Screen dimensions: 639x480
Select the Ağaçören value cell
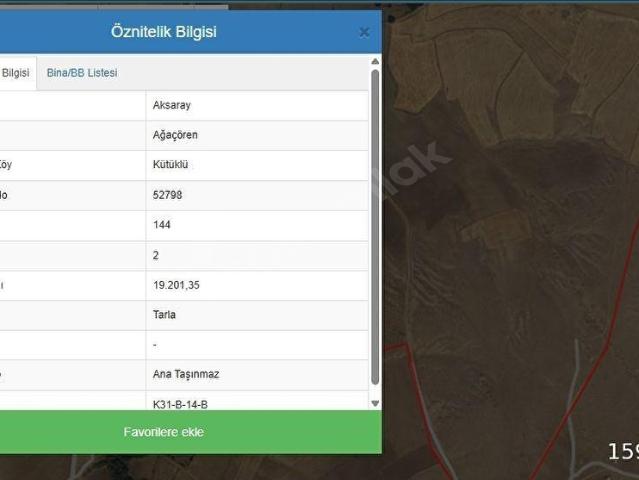coord(257,135)
